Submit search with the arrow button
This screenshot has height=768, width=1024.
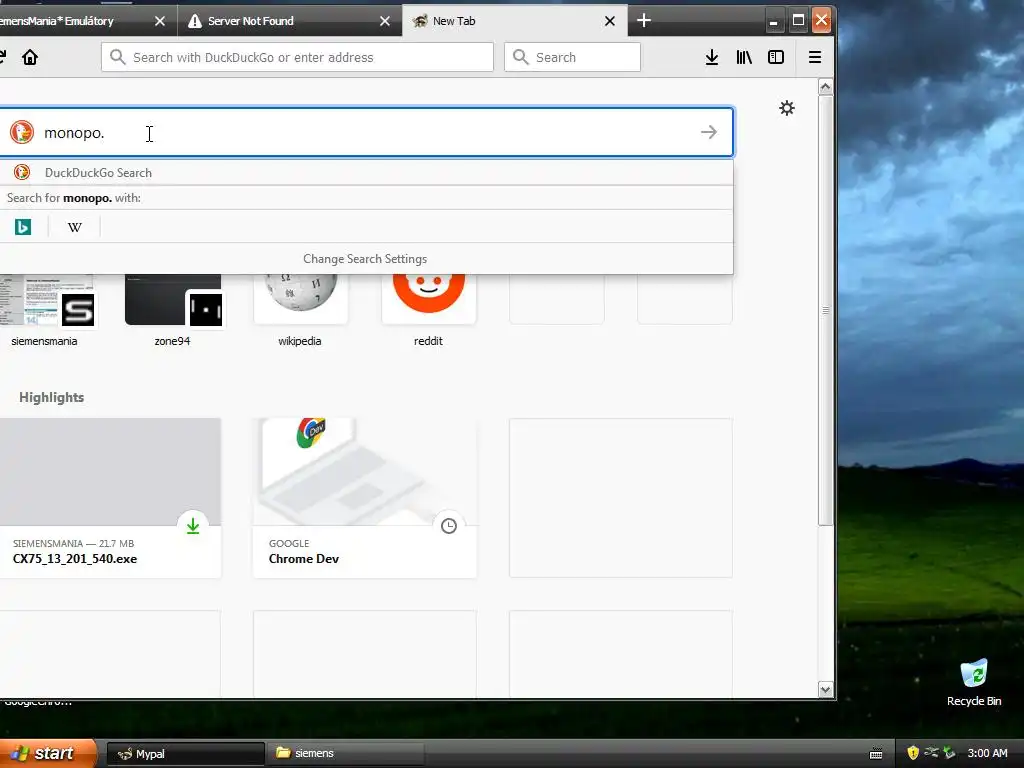click(709, 132)
